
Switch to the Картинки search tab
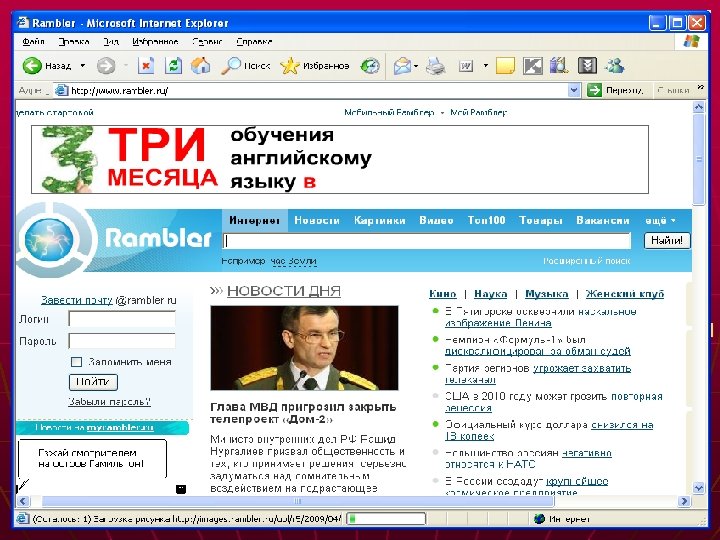click(x=380, y=220)
